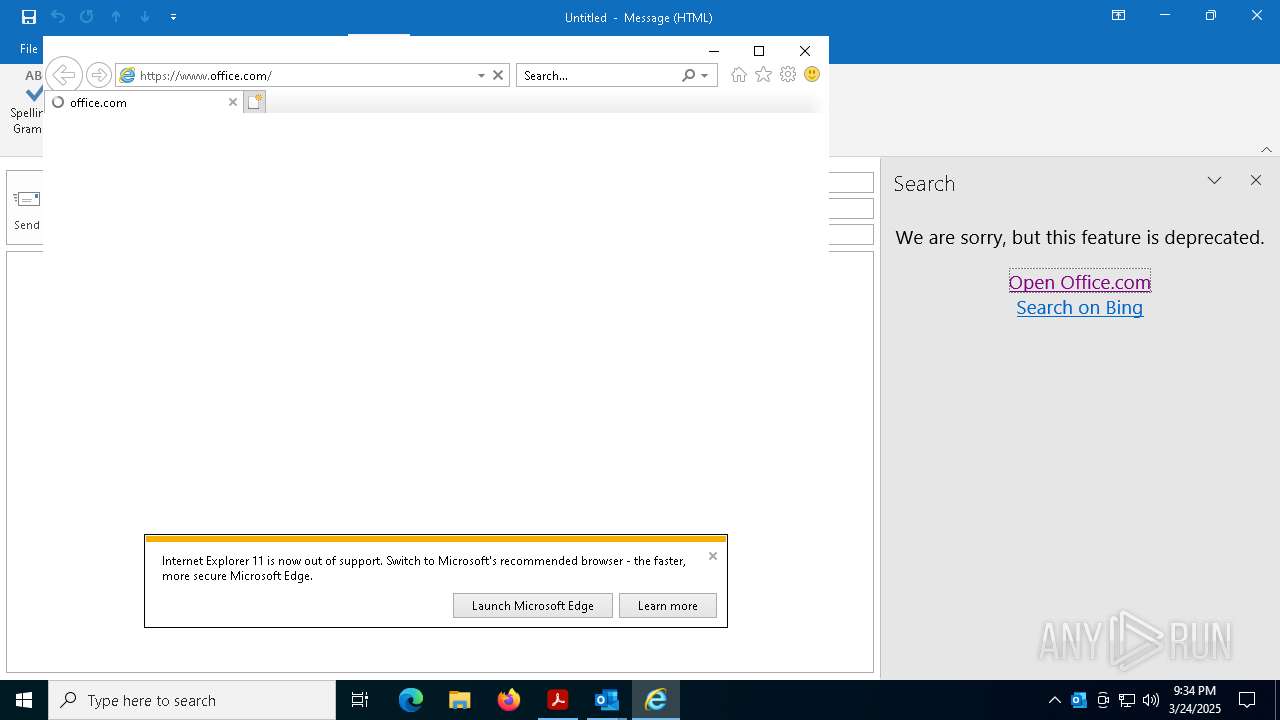The height and width of the screenshot is (720, 1280).
Task: Open IE Tools gear icon
Action: pyautogui.click(x=788, y=75)
